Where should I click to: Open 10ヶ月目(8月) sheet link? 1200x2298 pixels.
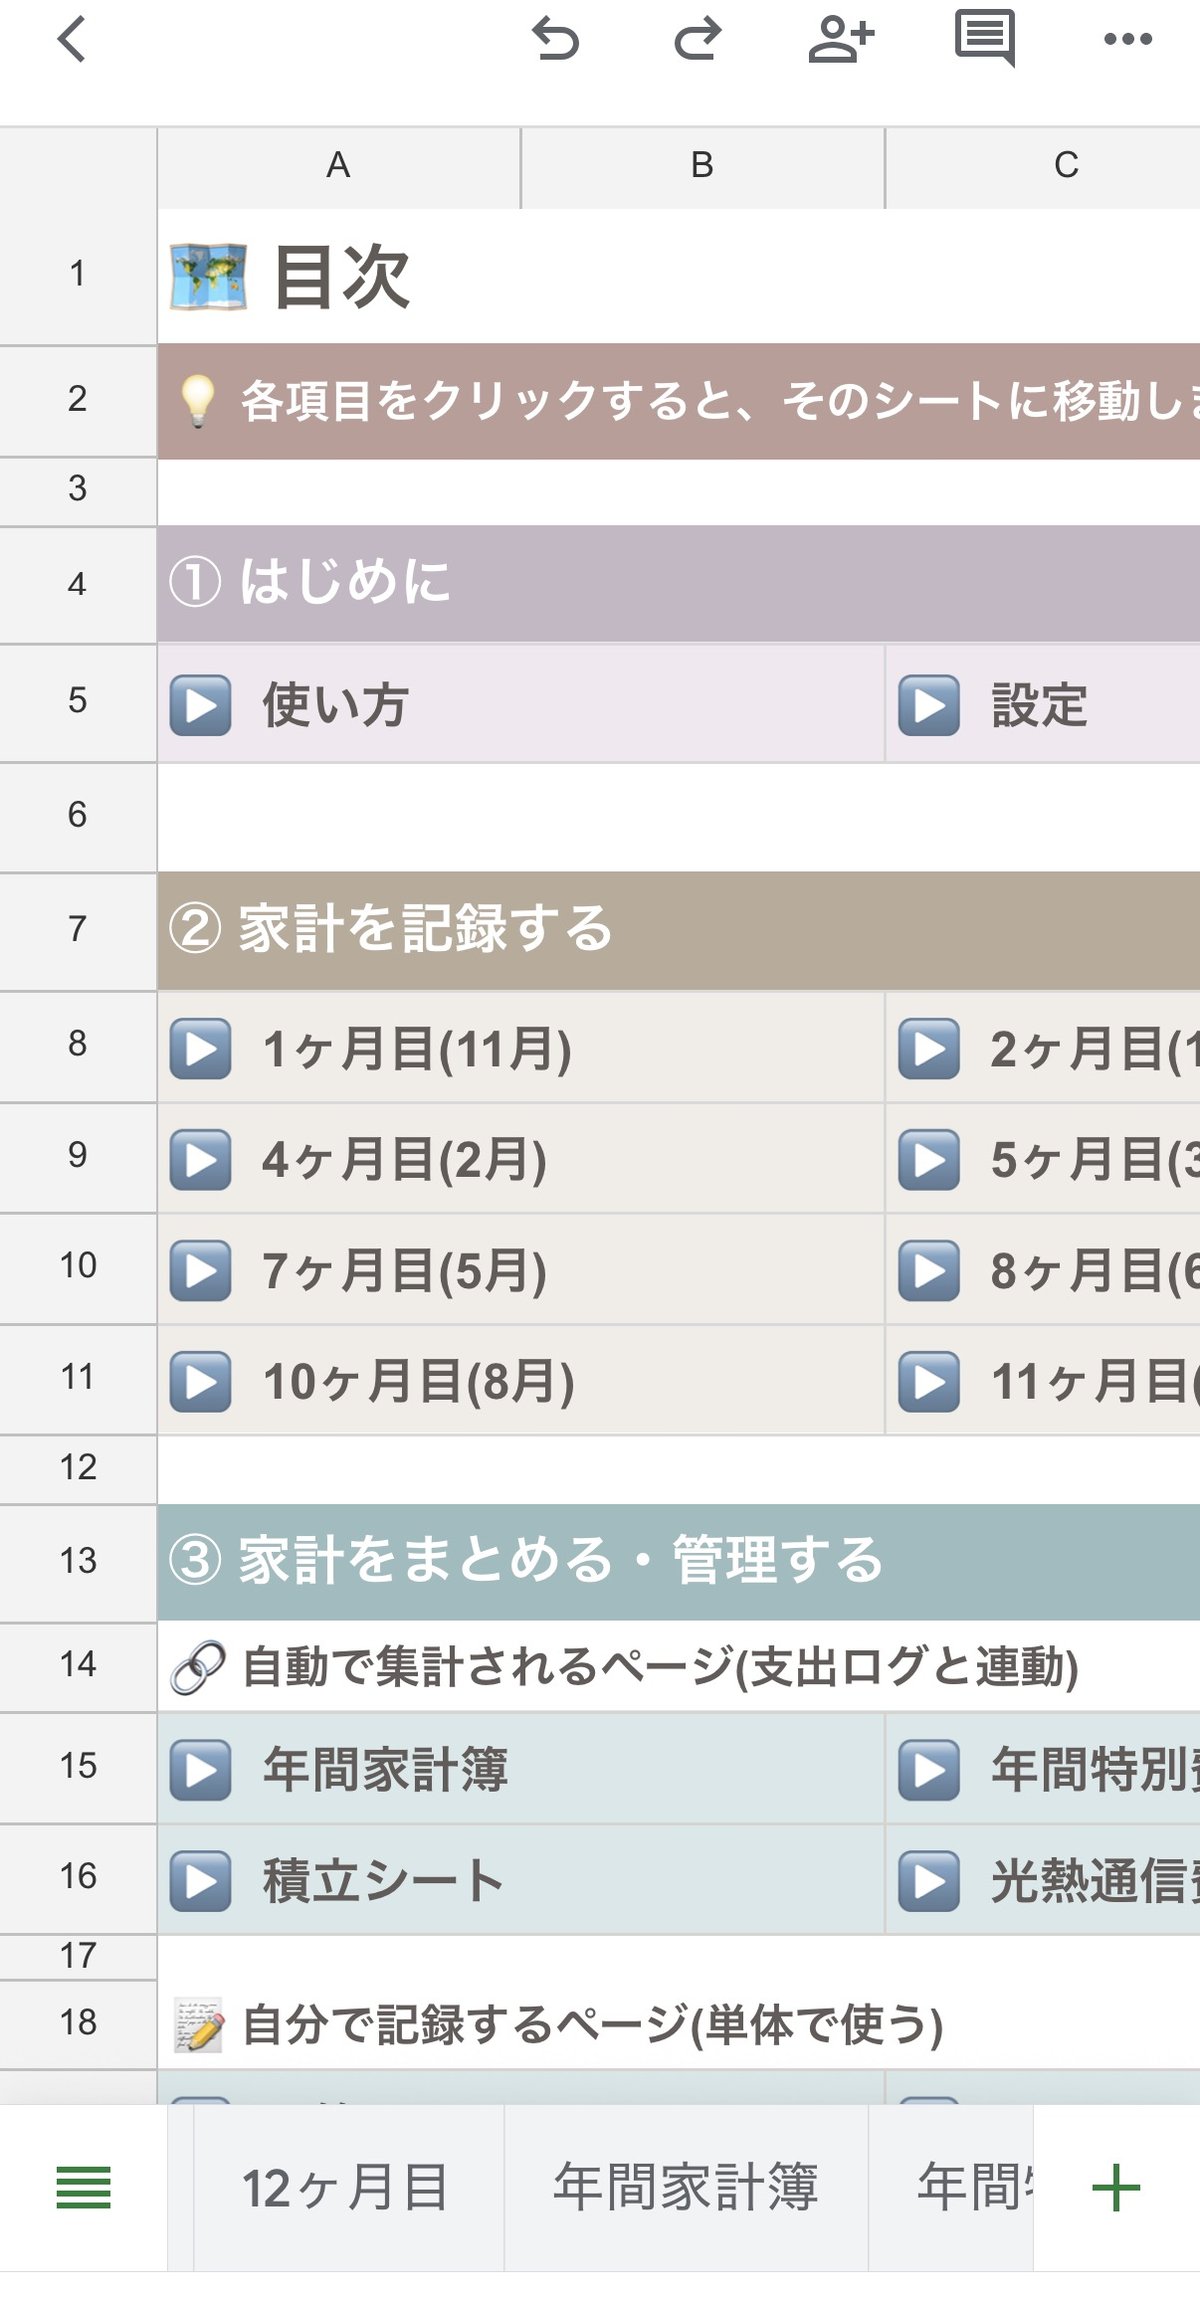pos(419,1382)
